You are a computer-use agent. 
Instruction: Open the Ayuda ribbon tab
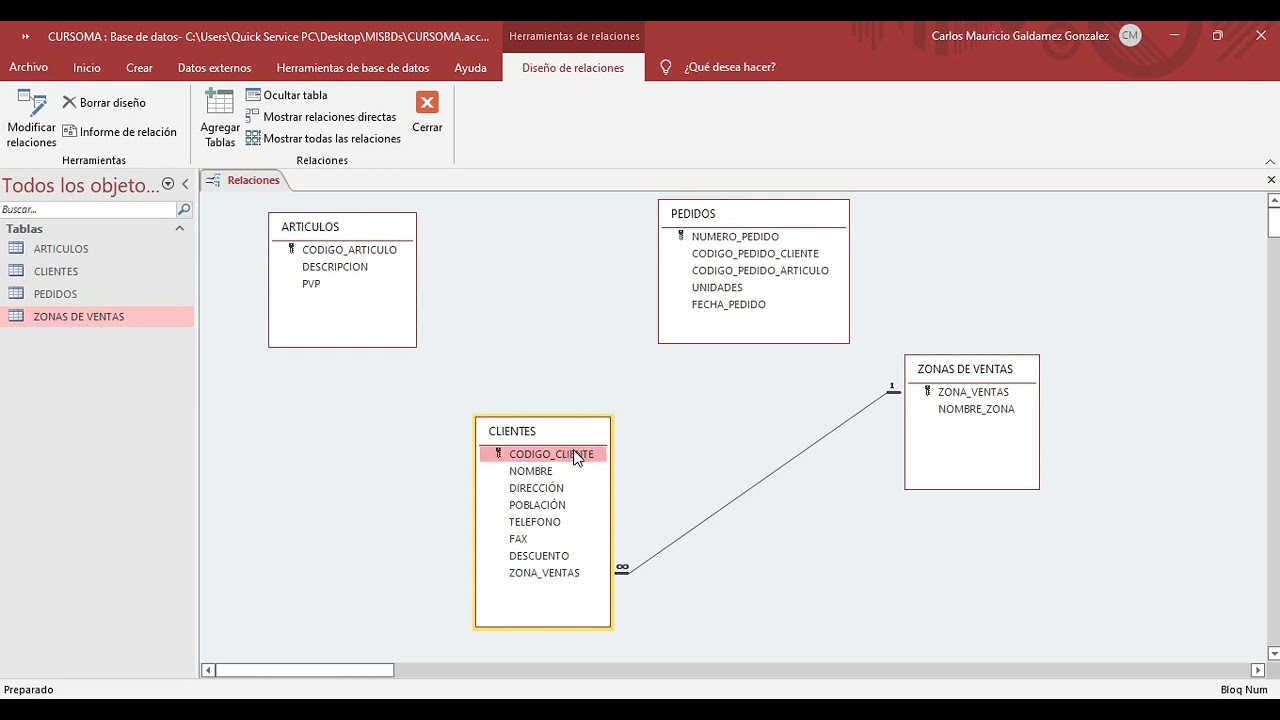click(470, 68)
